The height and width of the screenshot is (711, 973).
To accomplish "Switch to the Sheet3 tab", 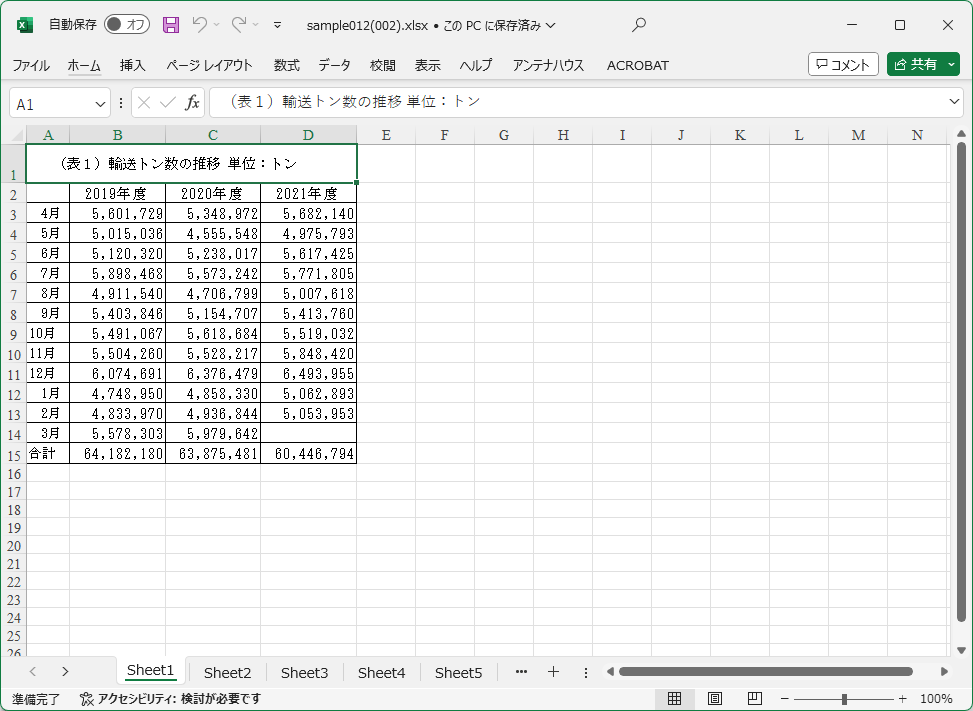I will [x=304, y=673].
